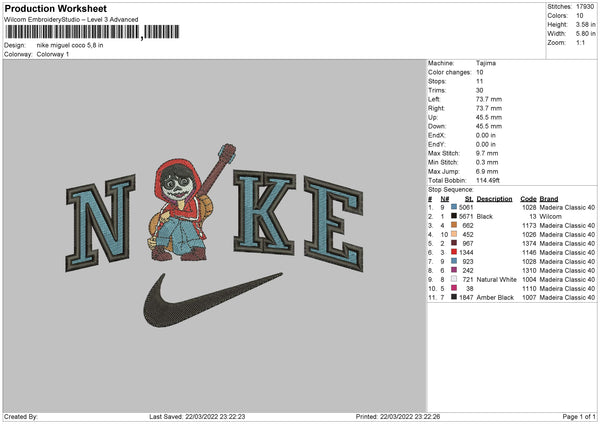
Task: Click the Max Jump value '6.9 mm'
Action: (x=487, y=171)
